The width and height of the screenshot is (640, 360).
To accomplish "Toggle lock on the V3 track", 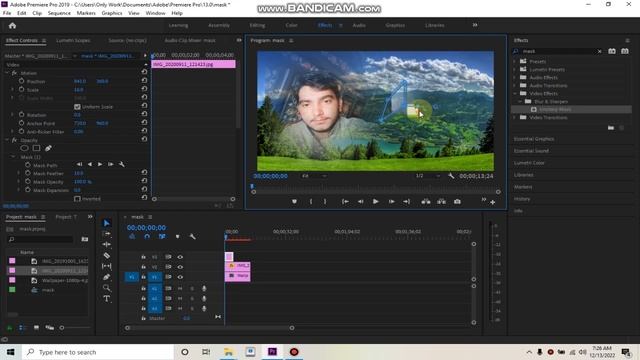I will [x=143, y=257].
